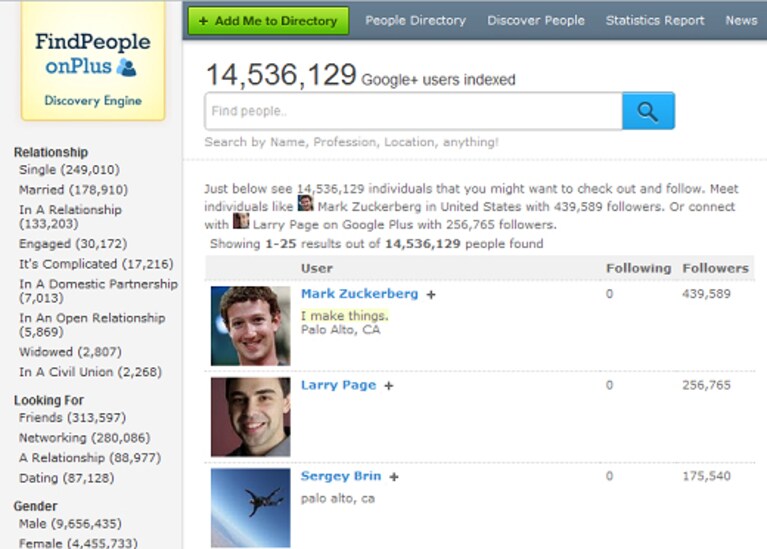
Task: Click follower count 439,589 in table
Action: pos(706,294)
